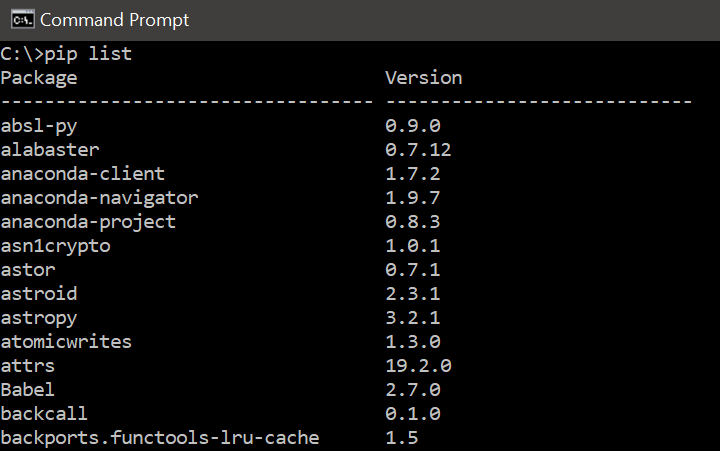Click the astropy package name

click(39, 318)
